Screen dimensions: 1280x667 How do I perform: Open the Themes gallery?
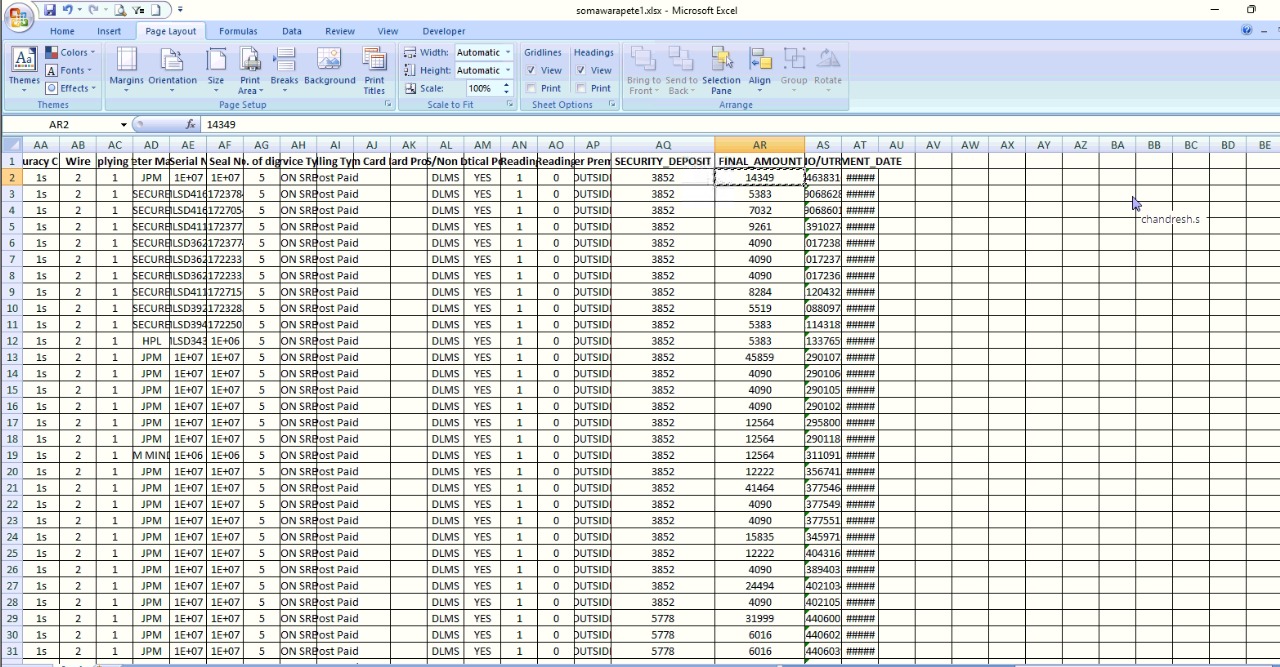tap(24, 68)
